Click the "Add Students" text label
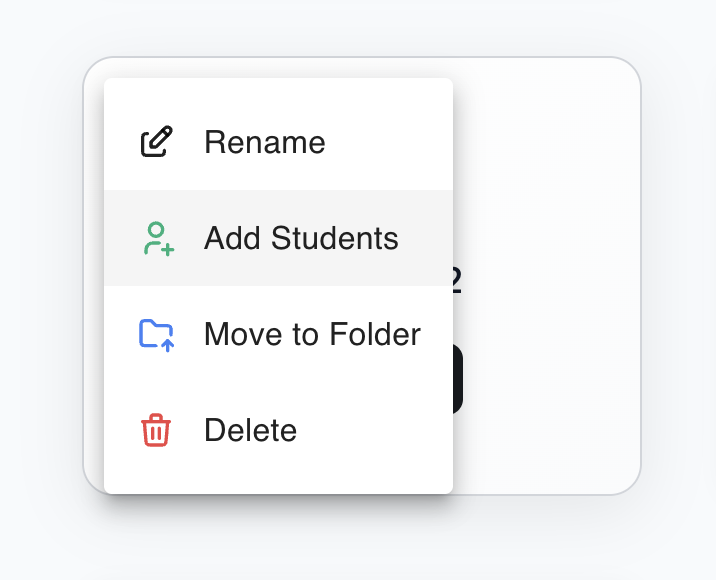 pos(301,238)
